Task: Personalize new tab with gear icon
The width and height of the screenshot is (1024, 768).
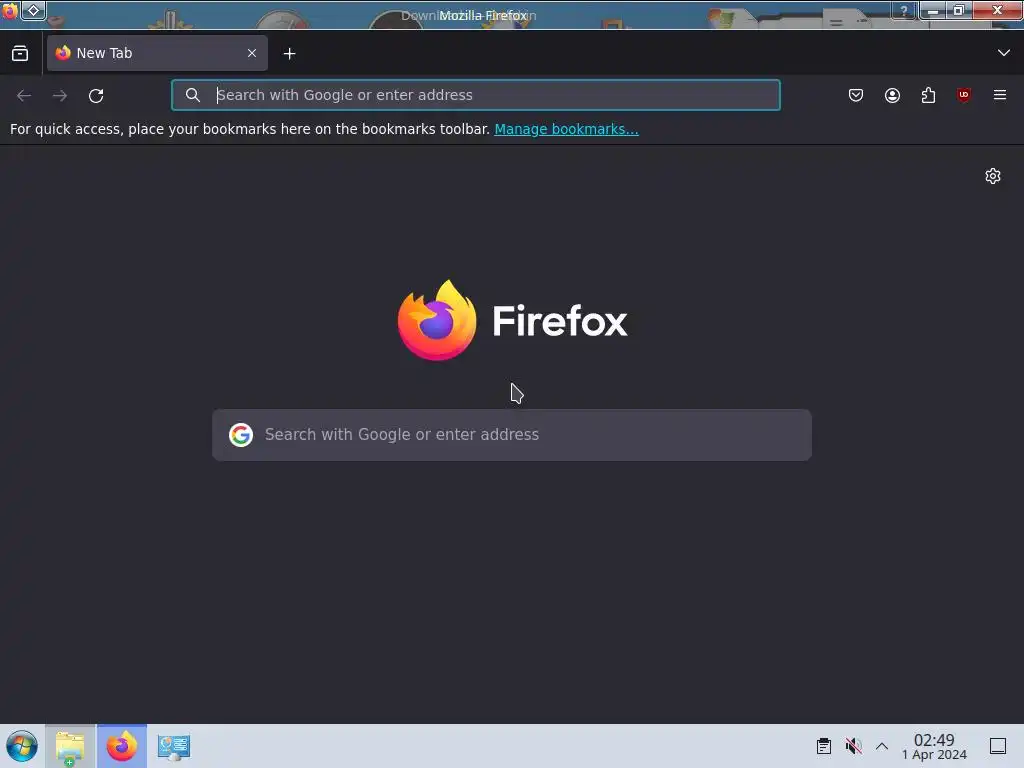Action: [x=993, y=176]
